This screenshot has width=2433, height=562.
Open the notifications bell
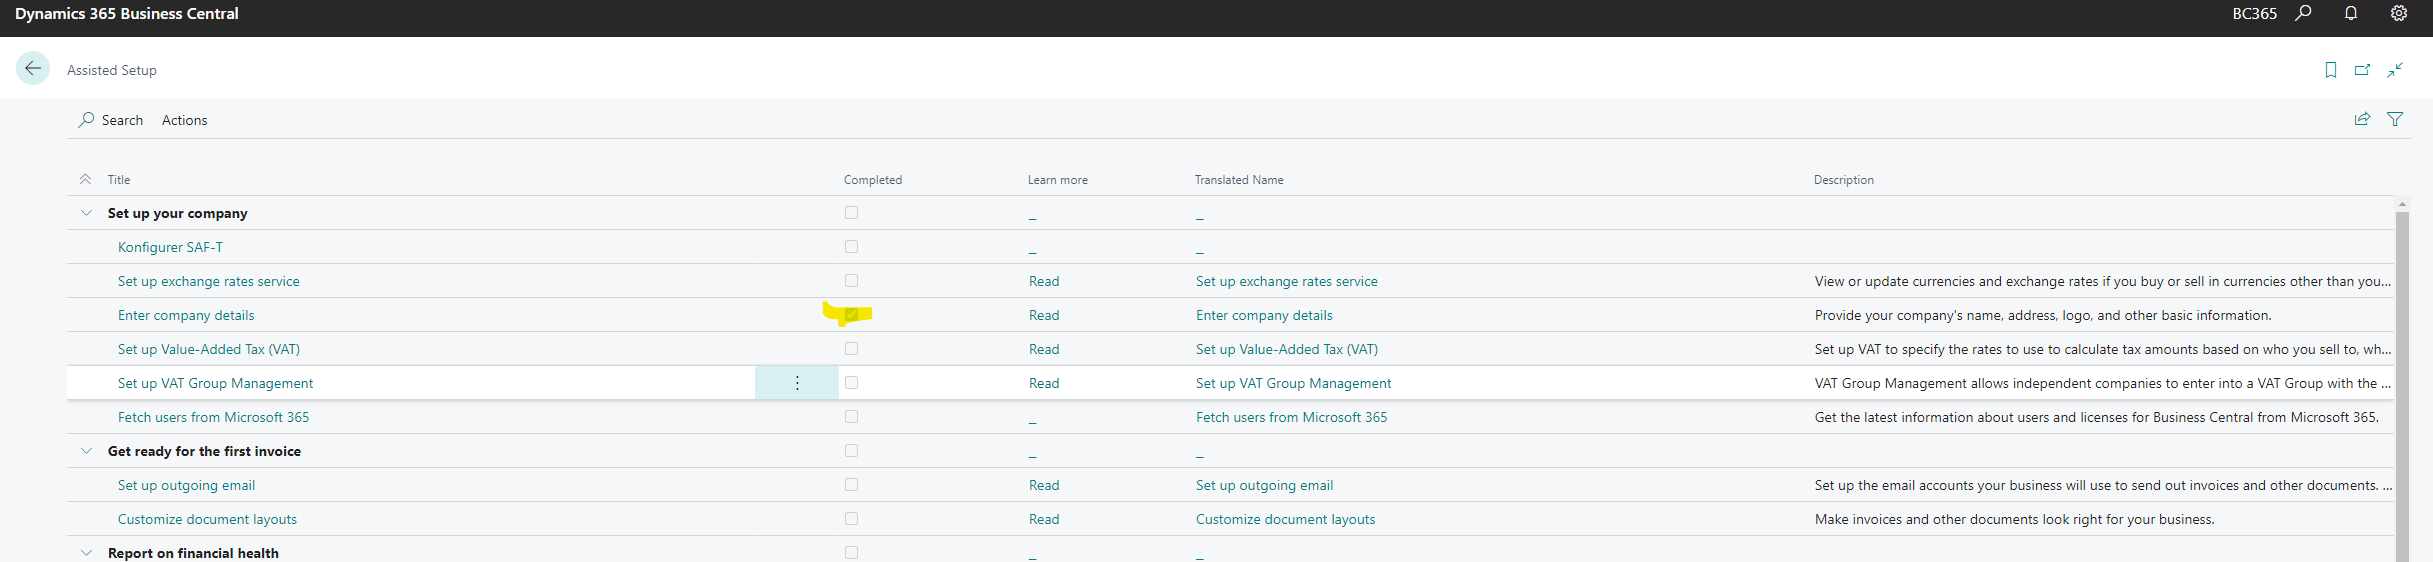pyautogui.click(x=2351, y=14)
